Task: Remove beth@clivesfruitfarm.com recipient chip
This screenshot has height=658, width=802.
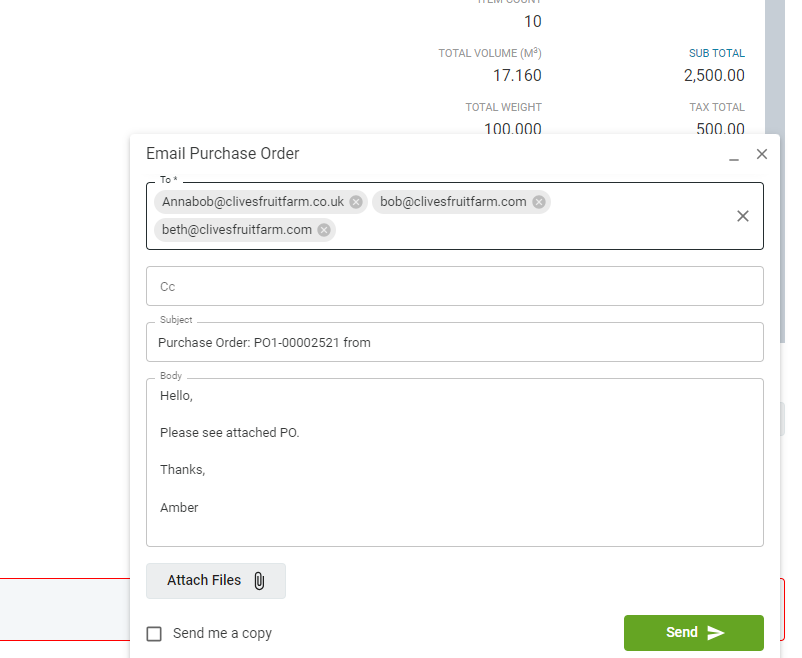Action: (x=324, y=230)
